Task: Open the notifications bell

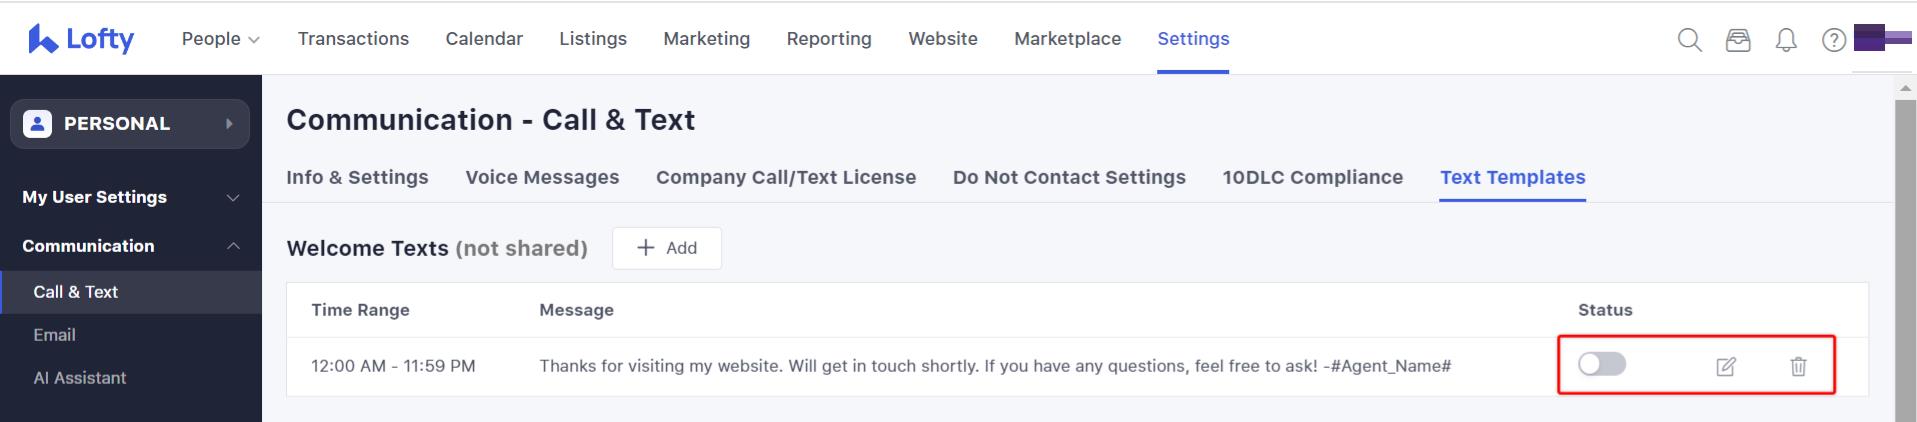Action: tap(1786, 40)
